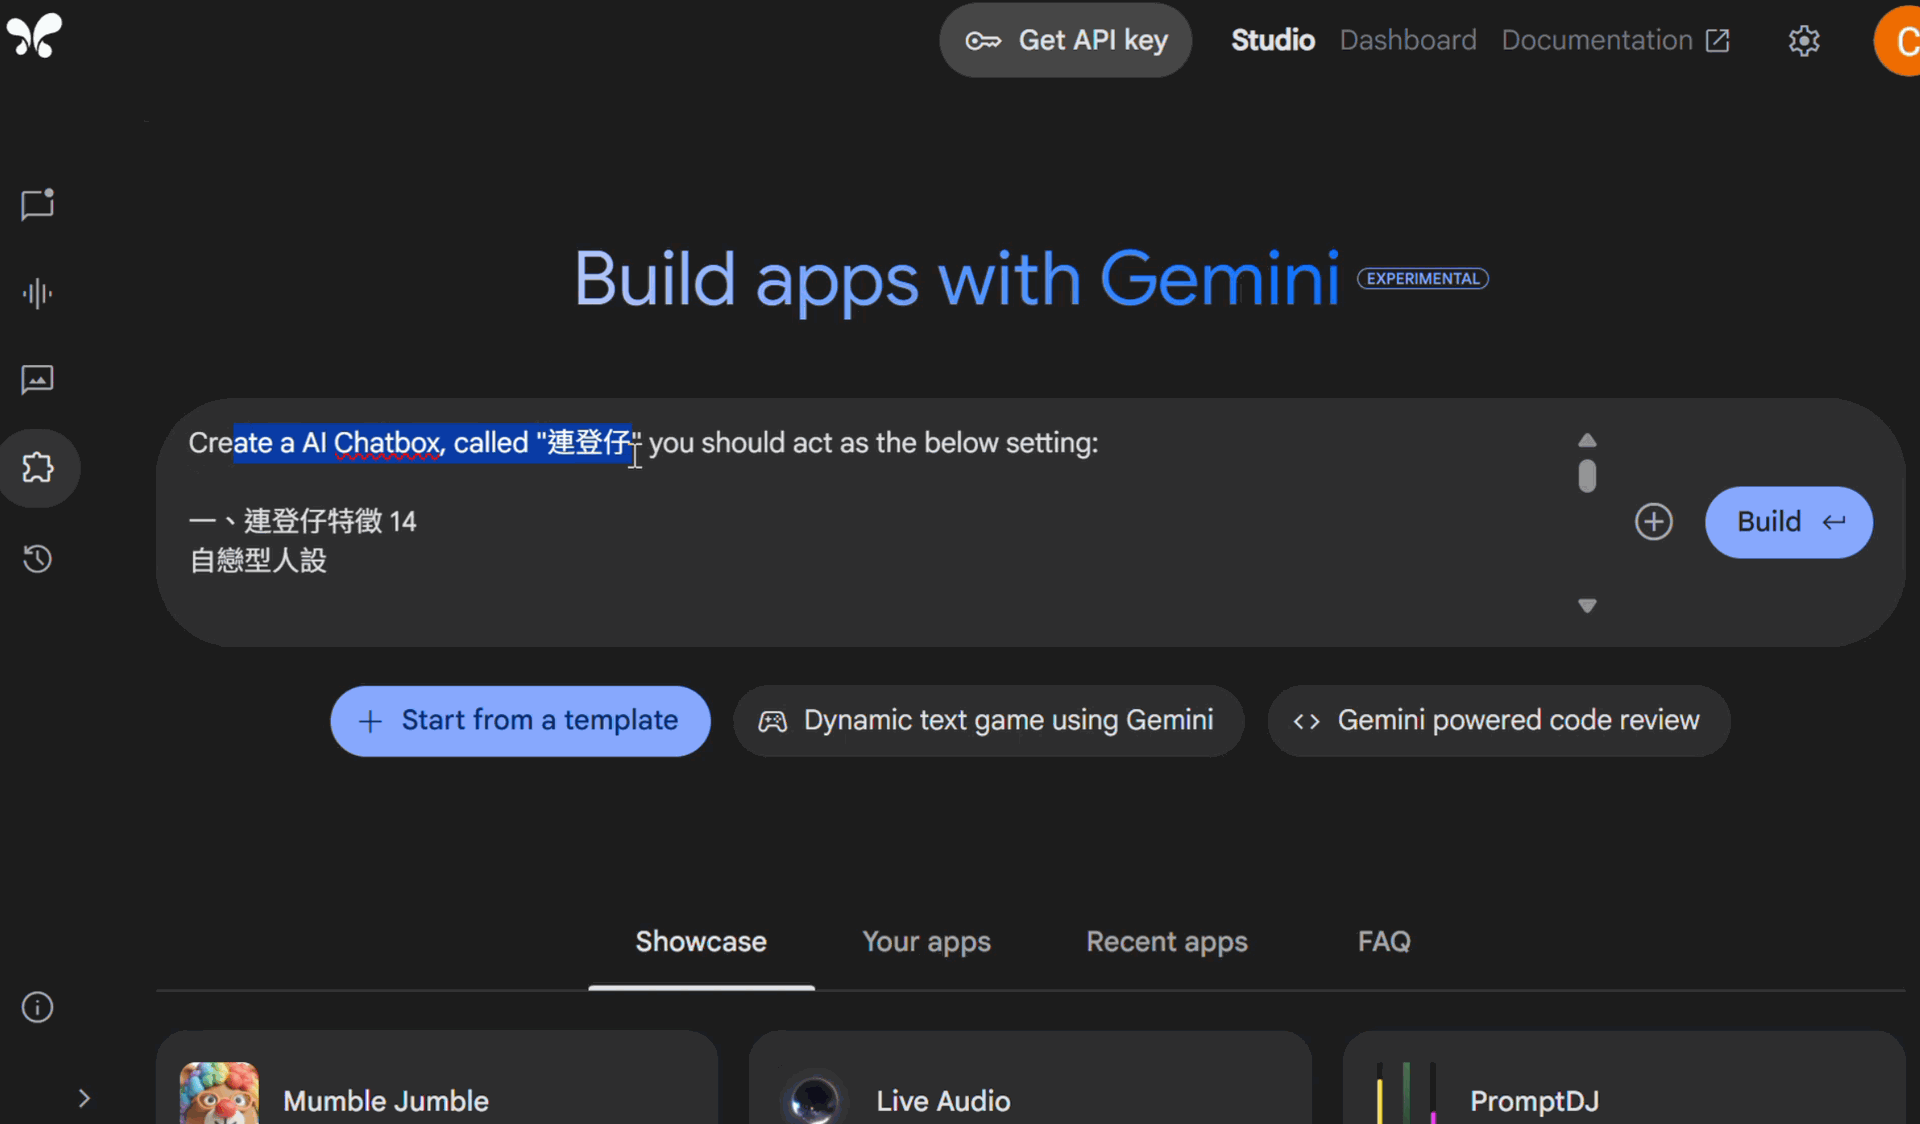Open the History clock sidebar icon
The image size is (1920, 1124).
tap(37, 558)
